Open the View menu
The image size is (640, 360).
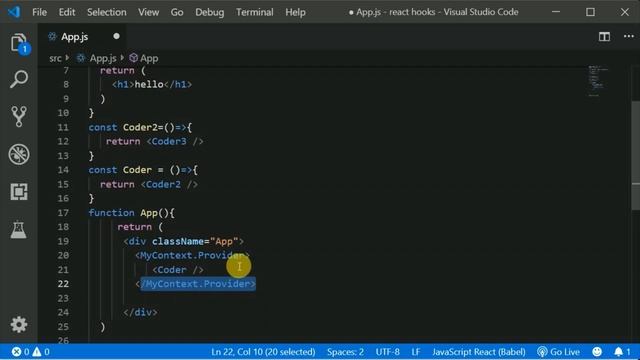149,12
